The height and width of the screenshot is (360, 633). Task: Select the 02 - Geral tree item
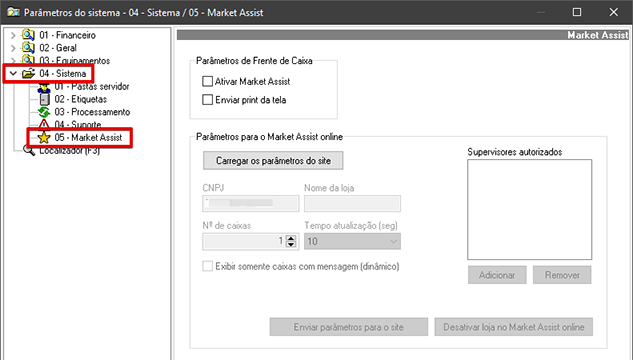click(x=58, y=48)
